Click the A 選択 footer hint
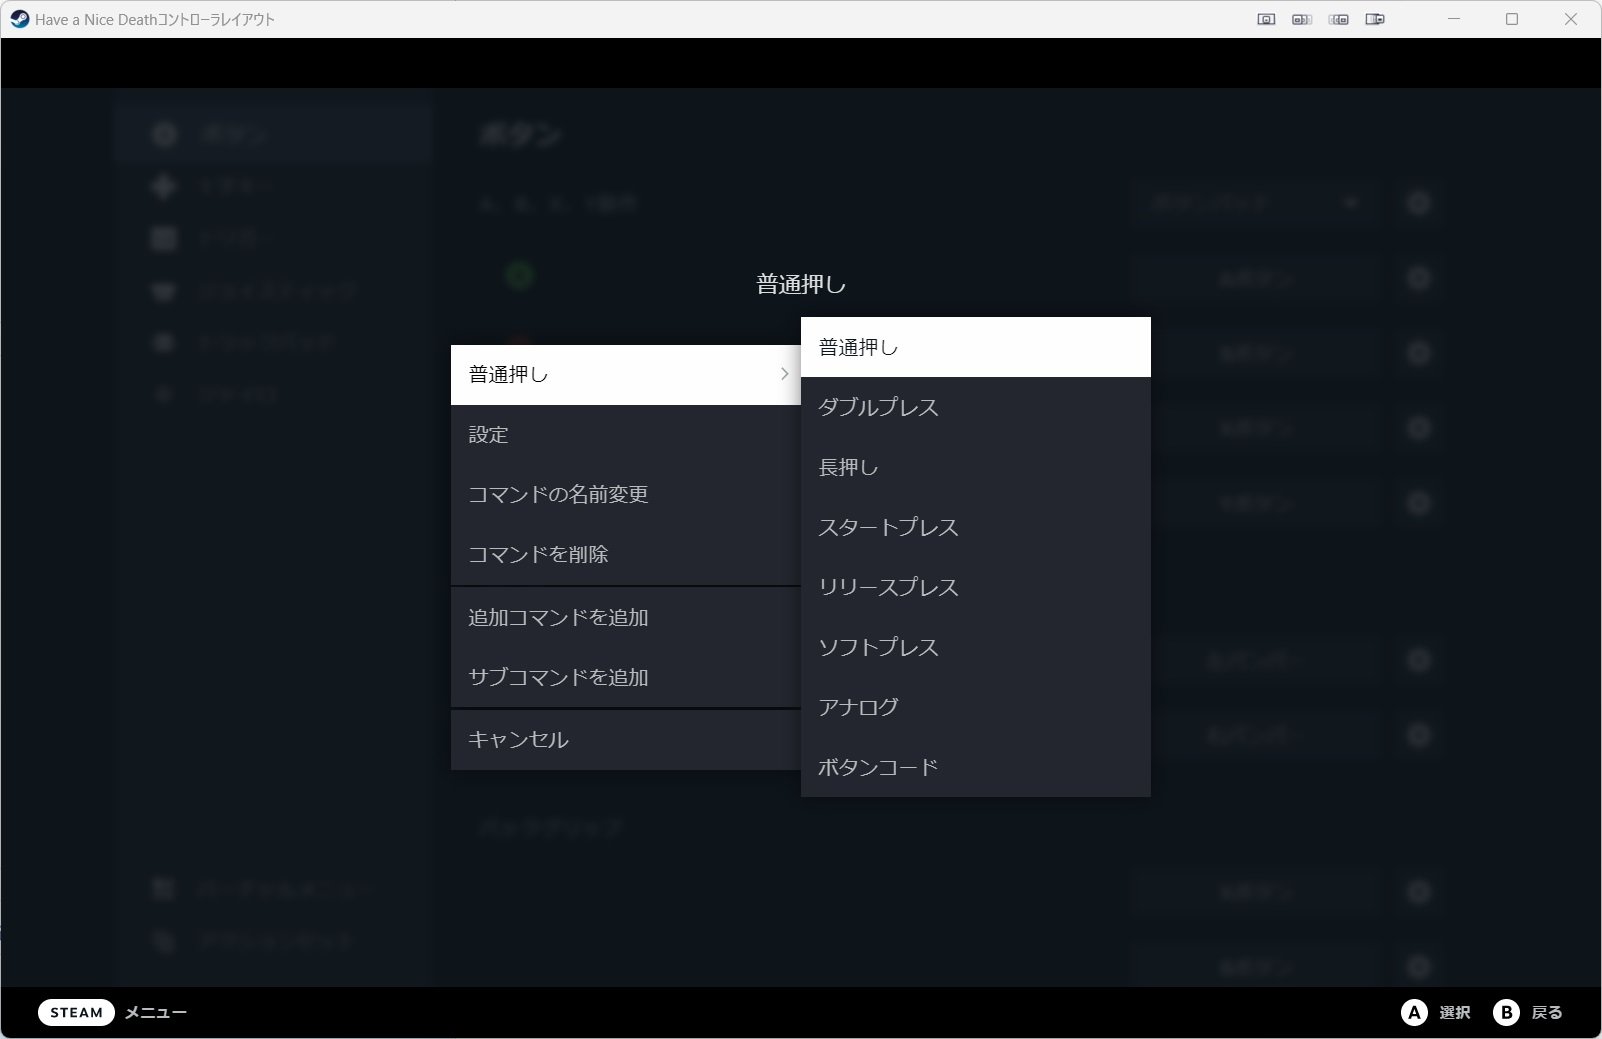 pyautogui.click(x=1435, y=1013)
